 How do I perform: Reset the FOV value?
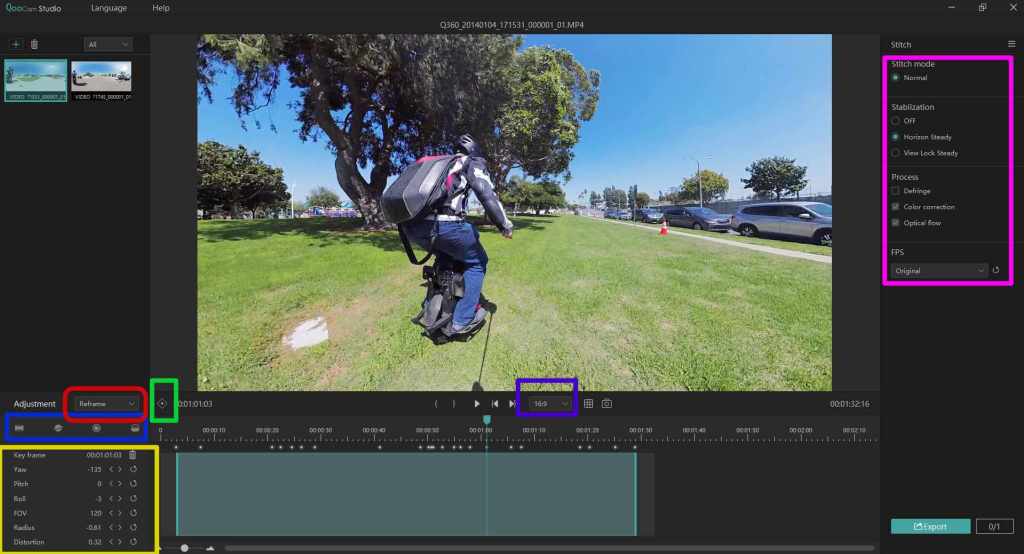click(x=133, y=513)
